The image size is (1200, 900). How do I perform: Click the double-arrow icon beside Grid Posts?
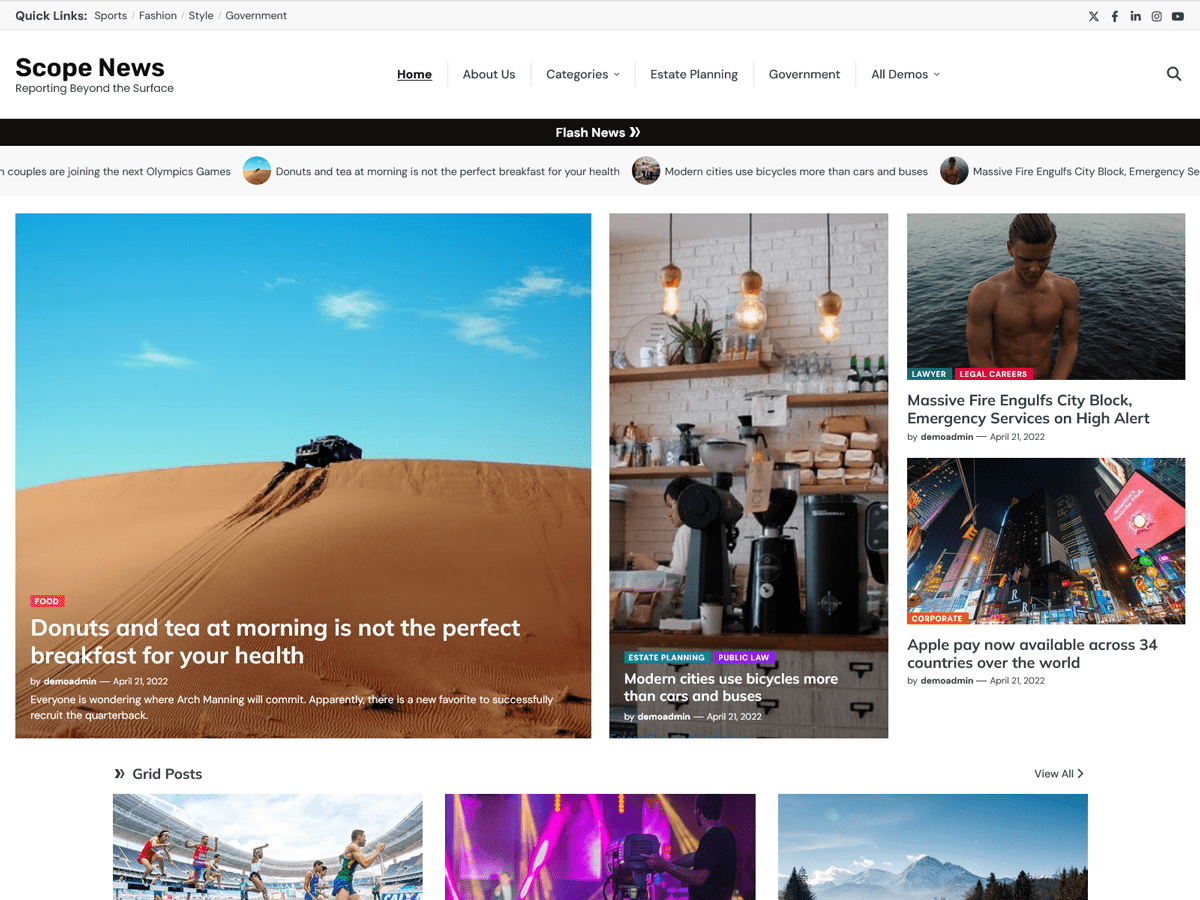(x=121, y=773)
